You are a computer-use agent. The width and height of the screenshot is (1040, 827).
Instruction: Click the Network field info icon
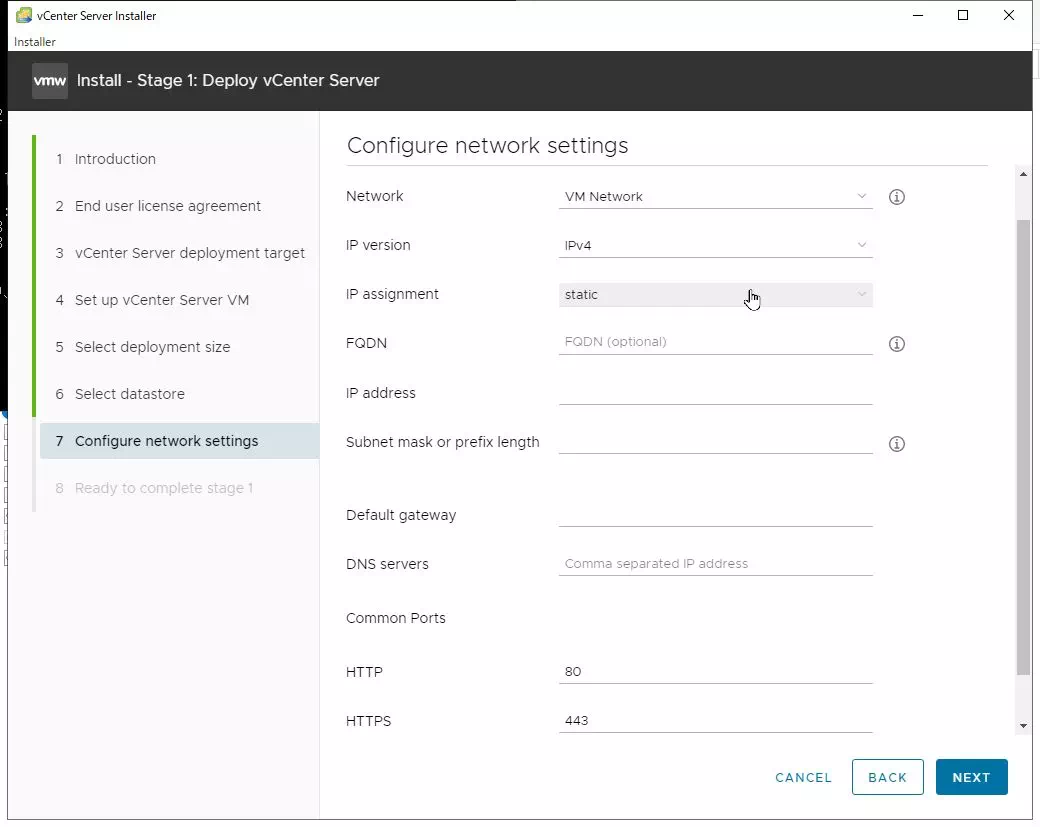pos(896,197)
